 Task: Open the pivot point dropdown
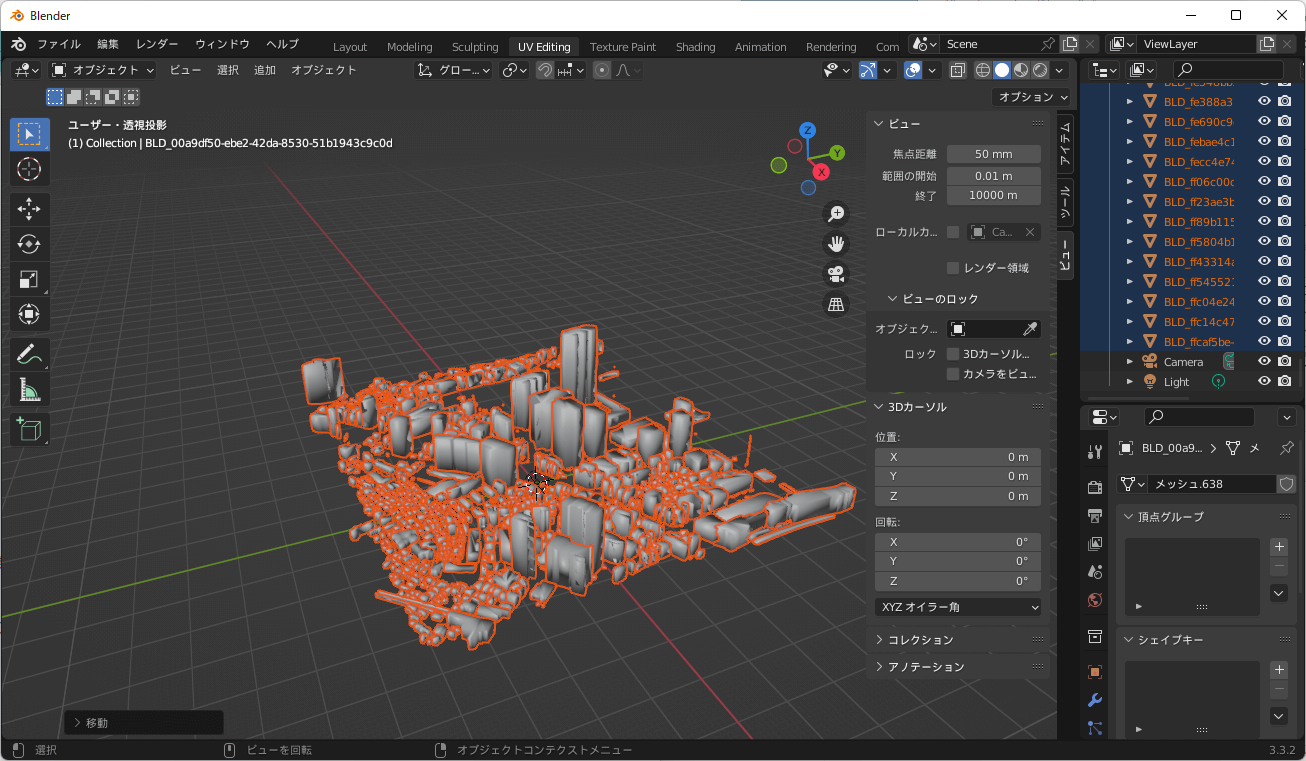(x=514, y=70)
